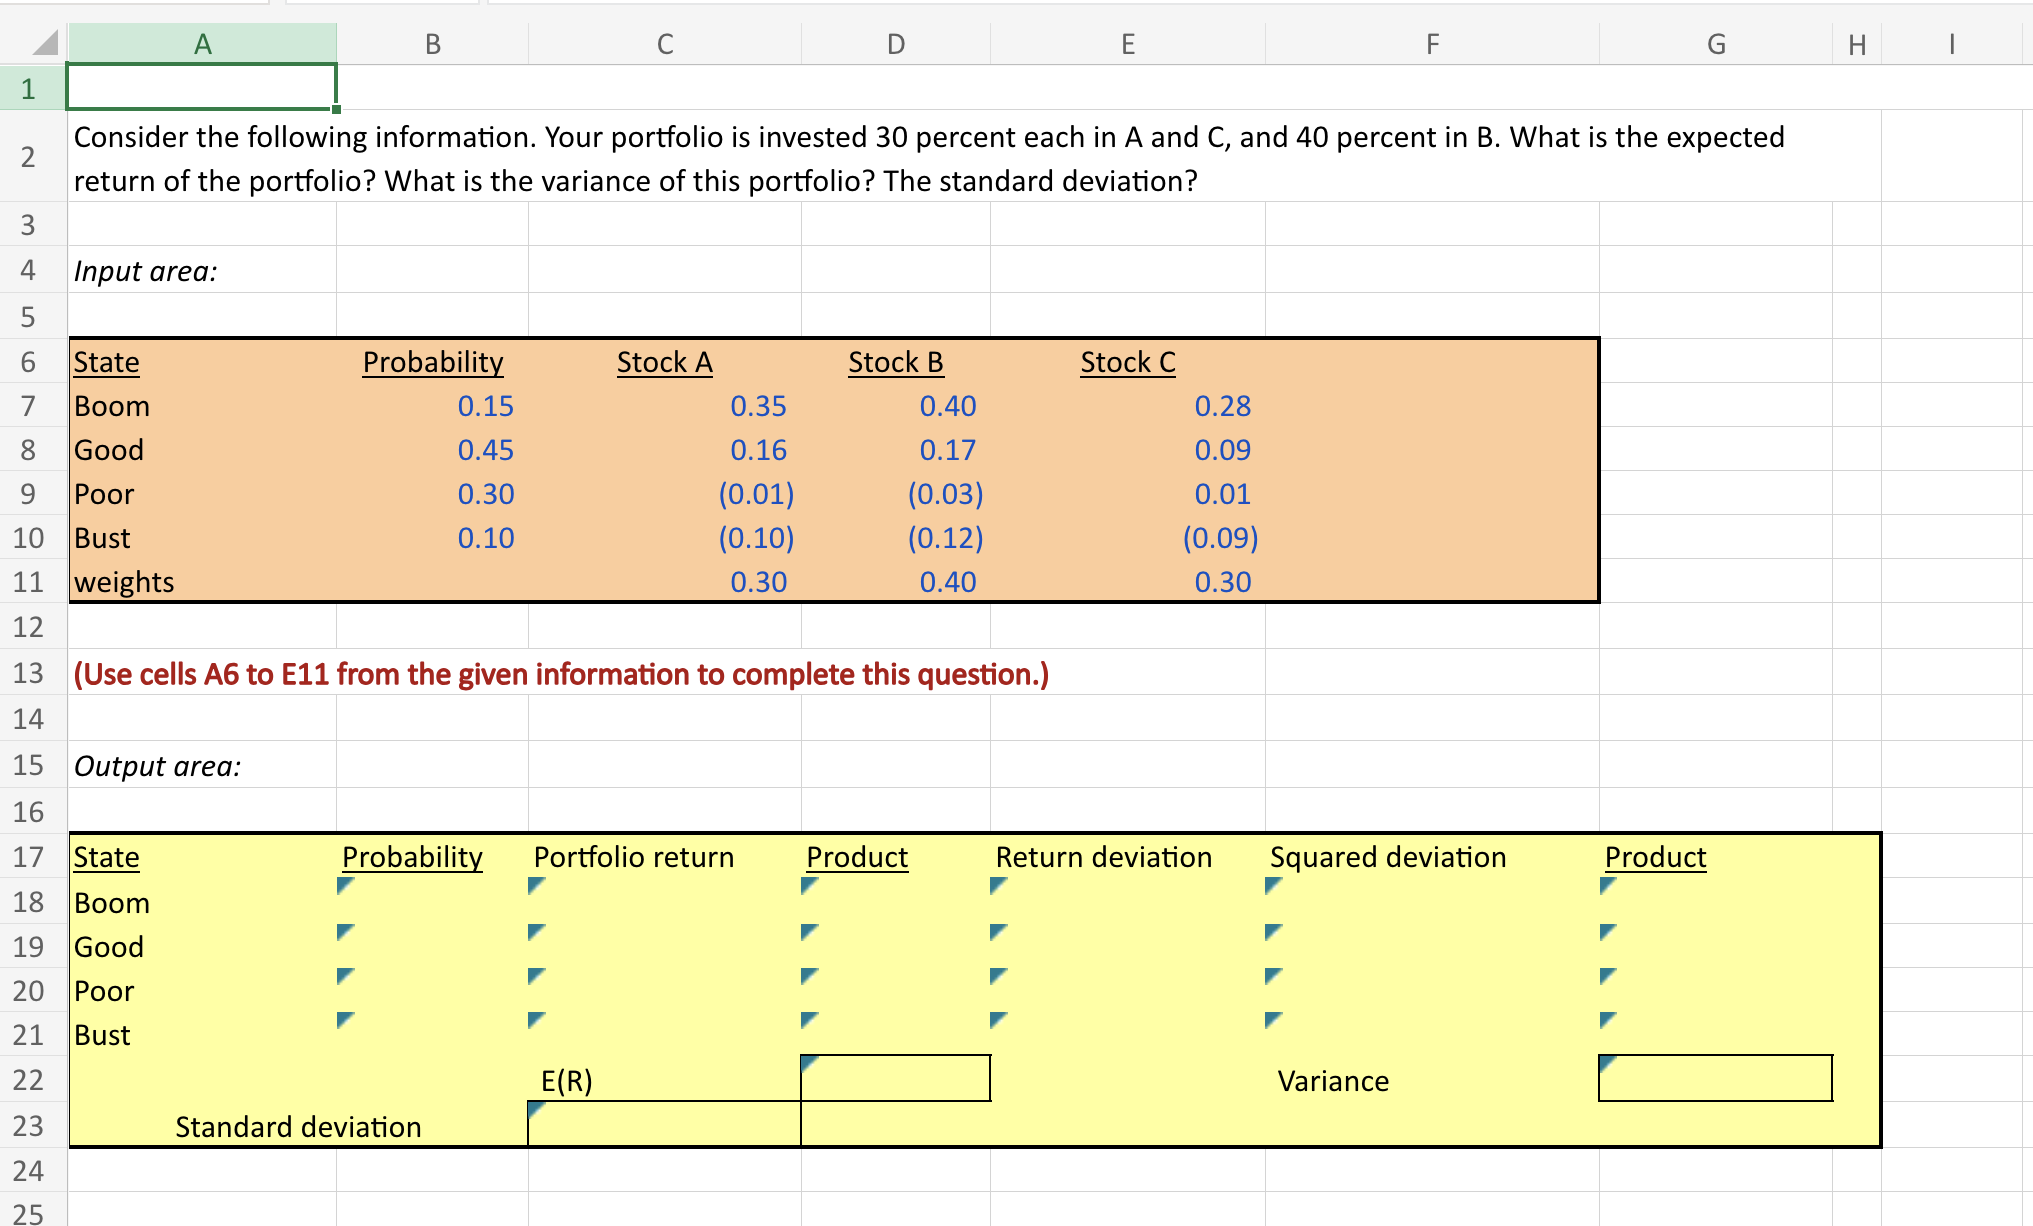Viewport: 2033px width, 1226px height.
Task: Click the Bust Stock C value (0.09)
Action: coord(1220,538)
